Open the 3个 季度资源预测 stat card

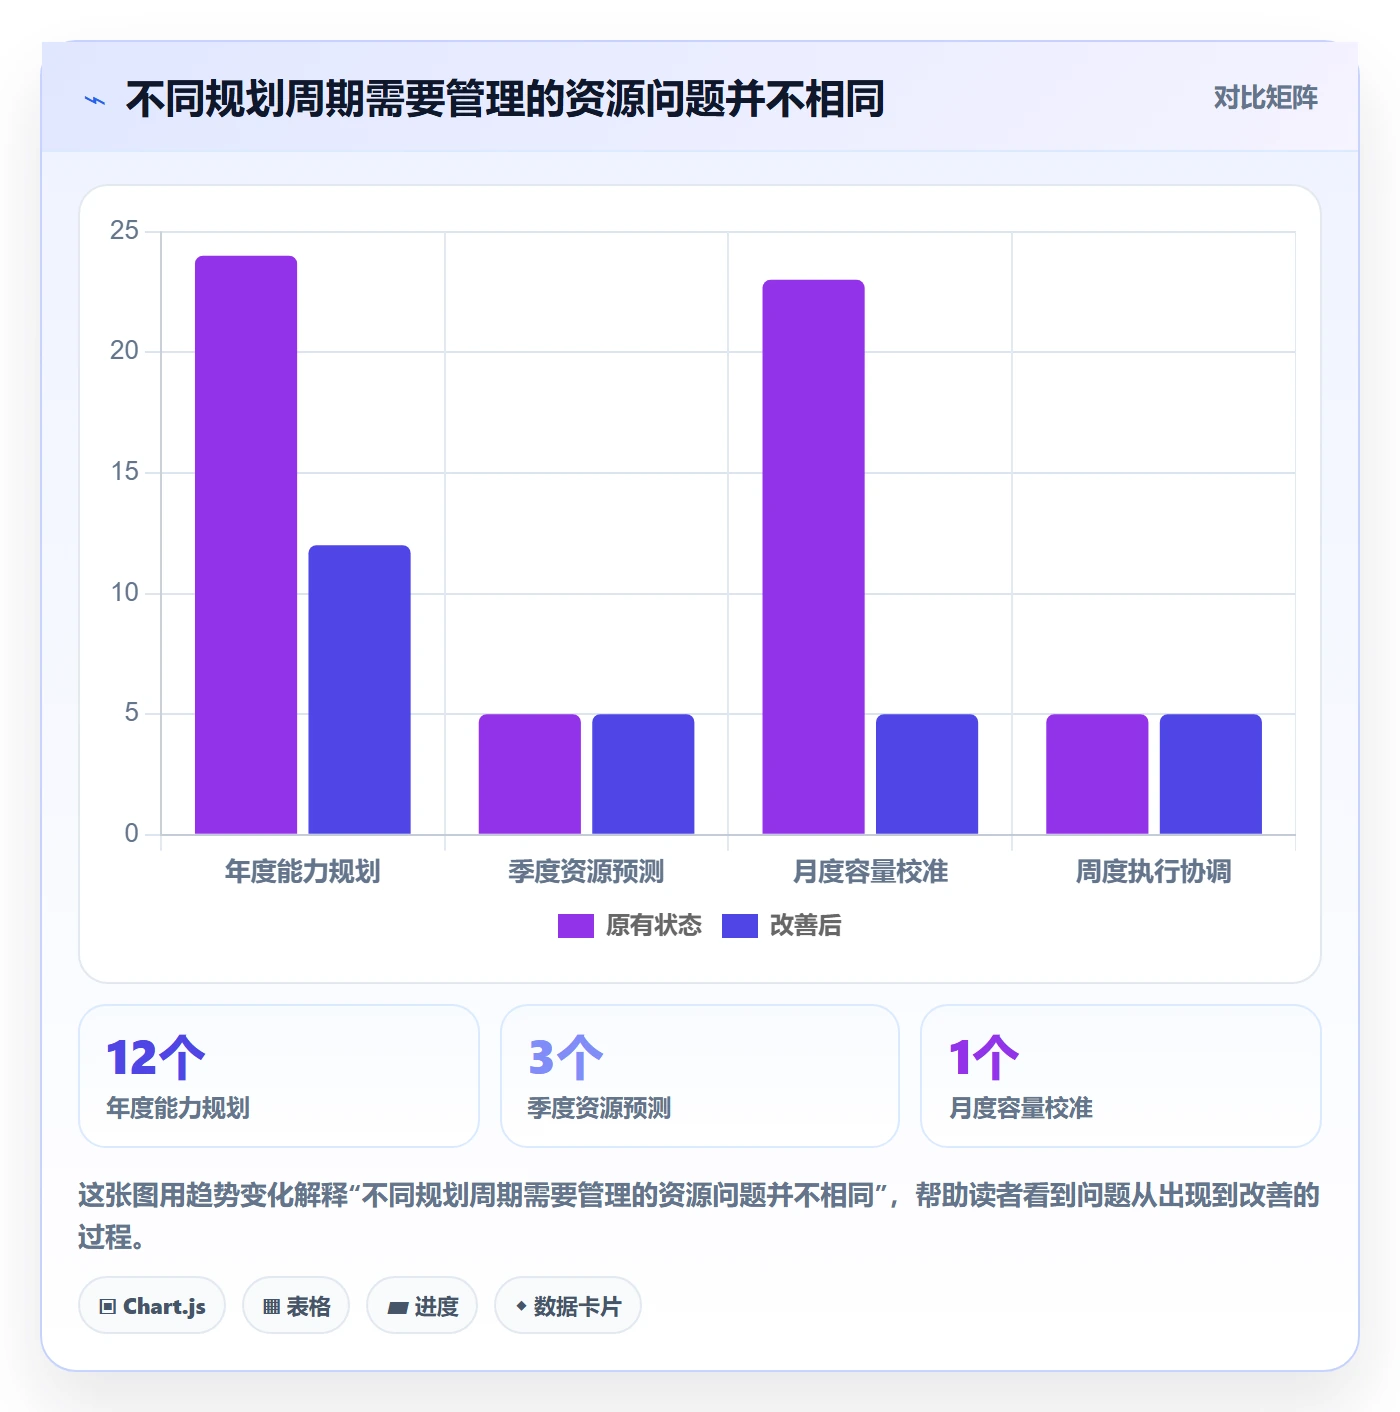click(x=700, y=1076)
